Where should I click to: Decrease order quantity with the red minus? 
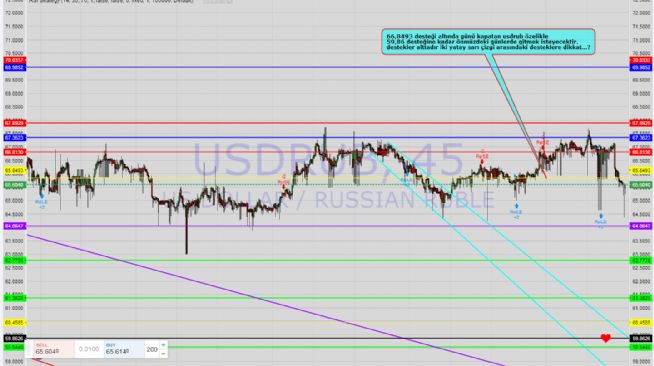tap(163, 353)
